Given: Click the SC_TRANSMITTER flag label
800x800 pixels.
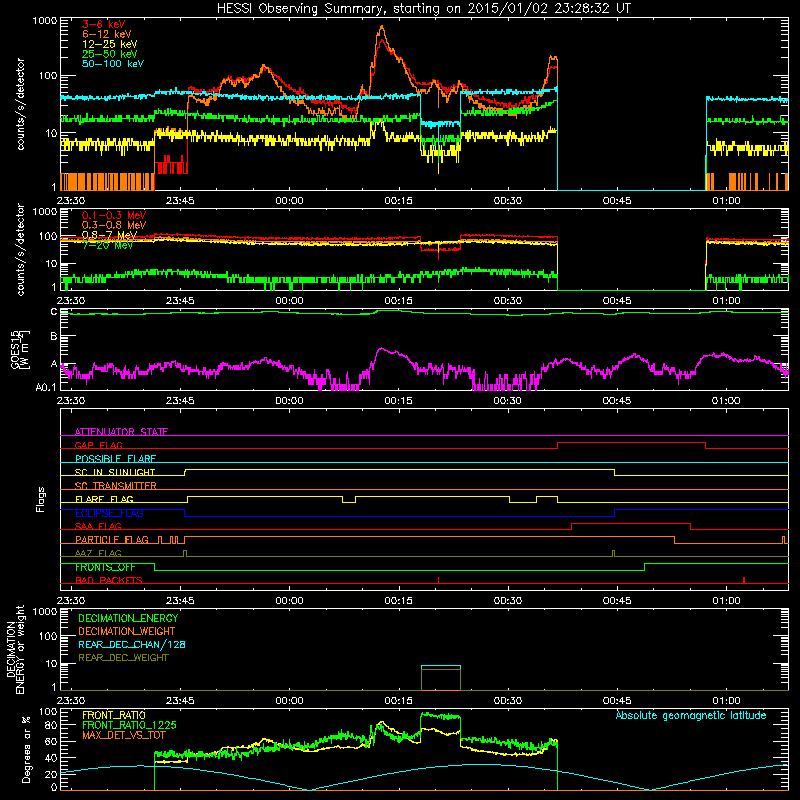Looking at the screenshot, I should coord(116,486).
